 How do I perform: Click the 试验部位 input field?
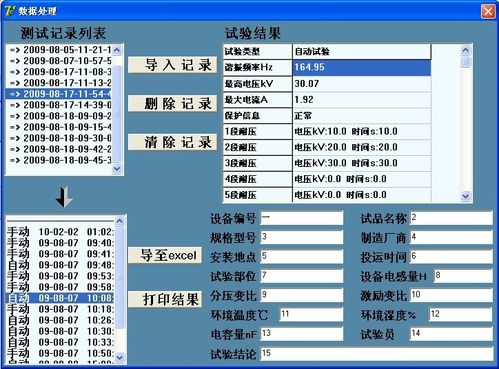click(x=301, y=276)
